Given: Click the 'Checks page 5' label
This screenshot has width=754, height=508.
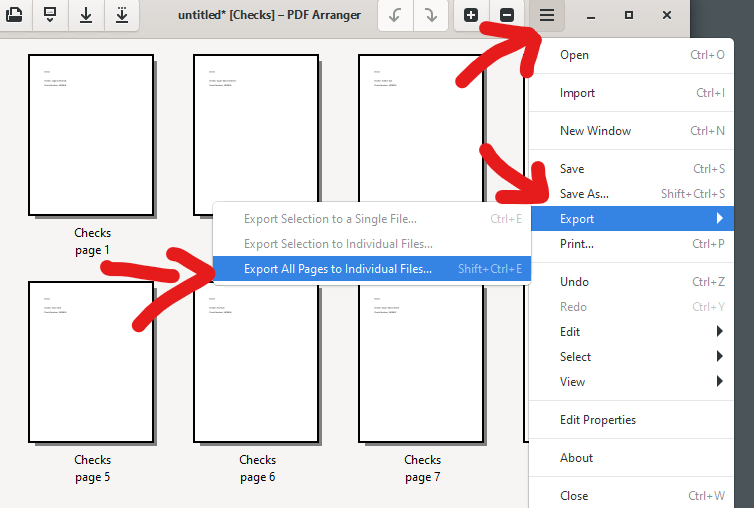Looking at the screenshot, I should click(x=92, y=469).
